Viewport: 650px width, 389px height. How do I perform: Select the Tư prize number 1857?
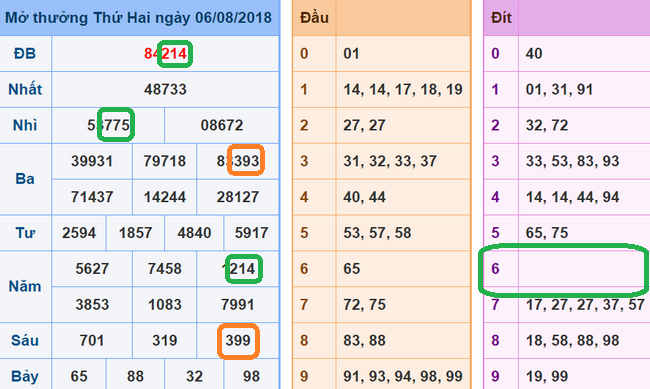135,233
